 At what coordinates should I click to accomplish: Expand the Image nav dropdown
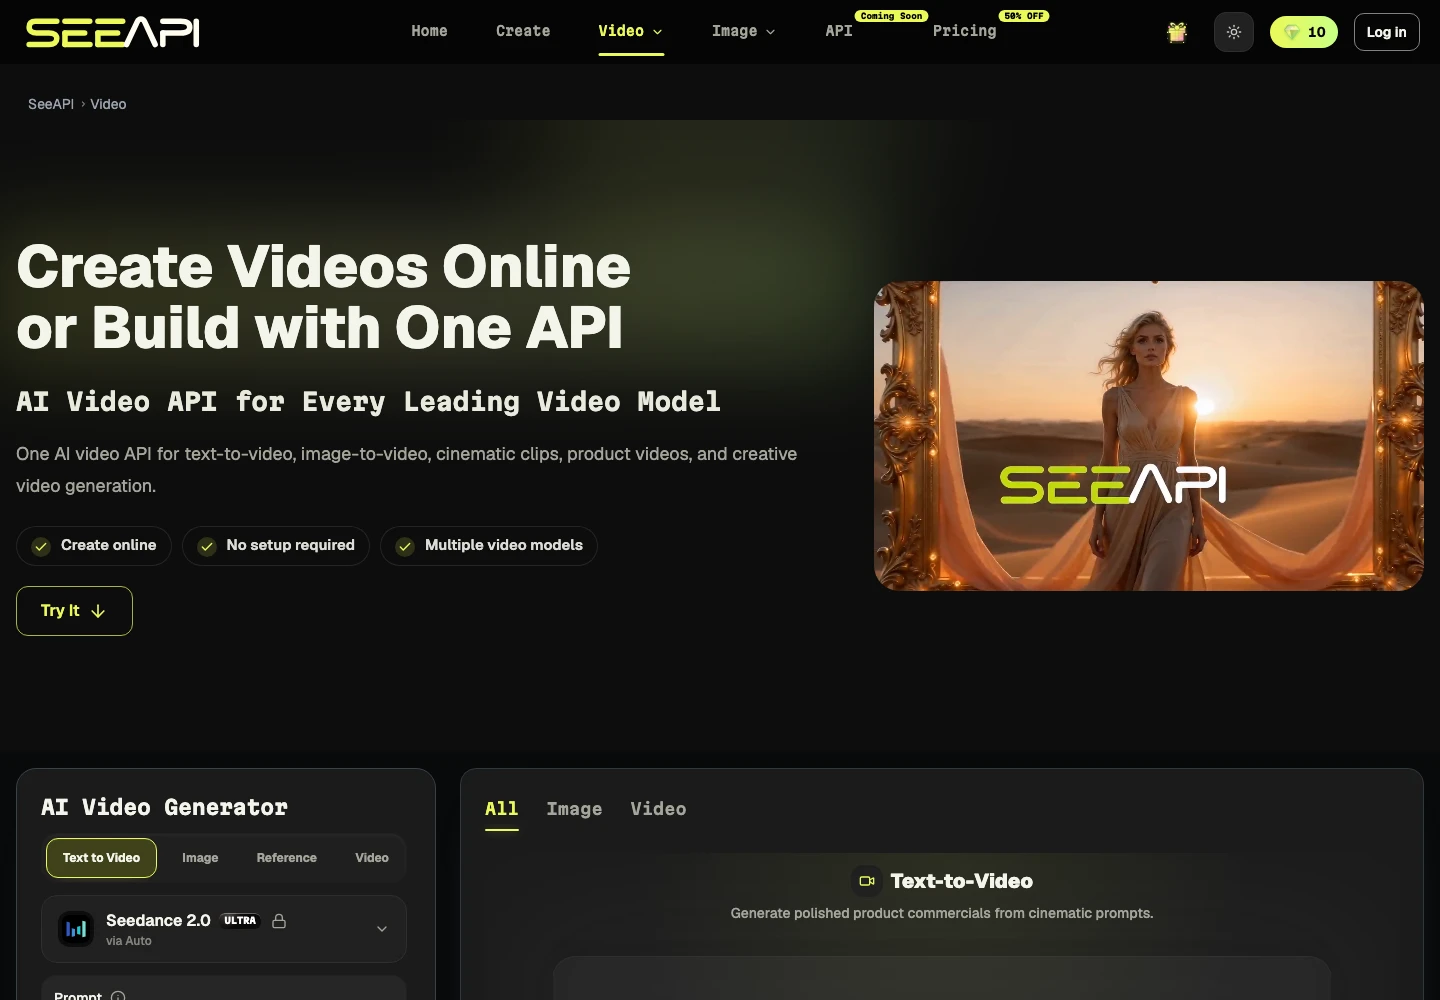(x=744, y=31)
